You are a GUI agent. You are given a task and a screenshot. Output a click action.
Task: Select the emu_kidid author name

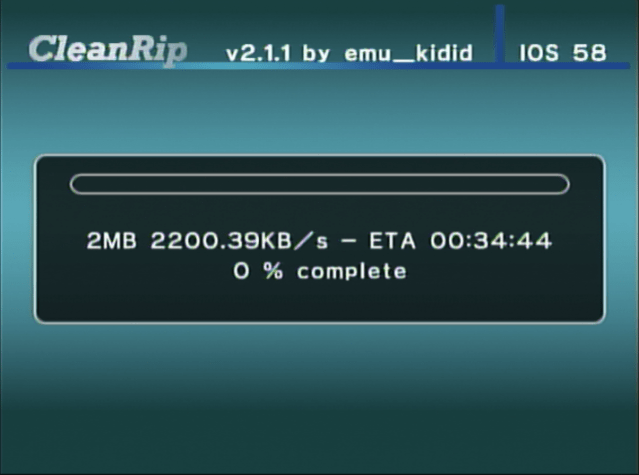click(x=409, y=53)
